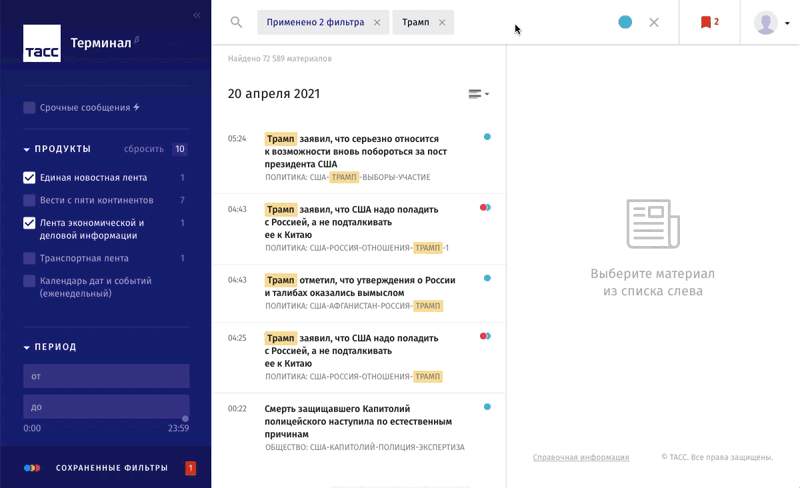The height and width of the screenshot is (488, 800).
Task: Click the '05:24' timestamp
Action: click(237, 138)
